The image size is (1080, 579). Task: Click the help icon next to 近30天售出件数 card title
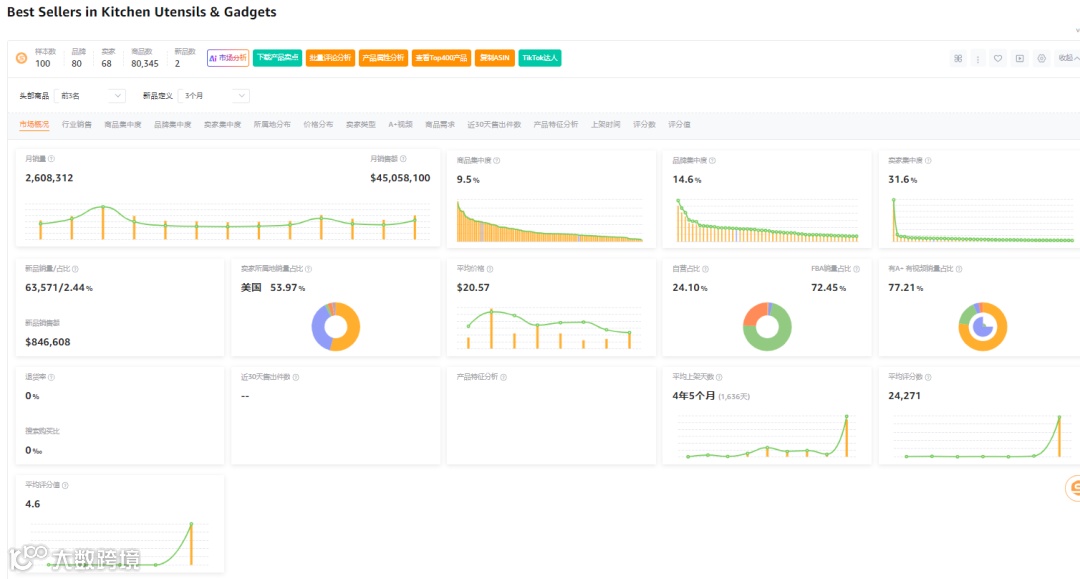pyautogui.click(x=295, y=377)
